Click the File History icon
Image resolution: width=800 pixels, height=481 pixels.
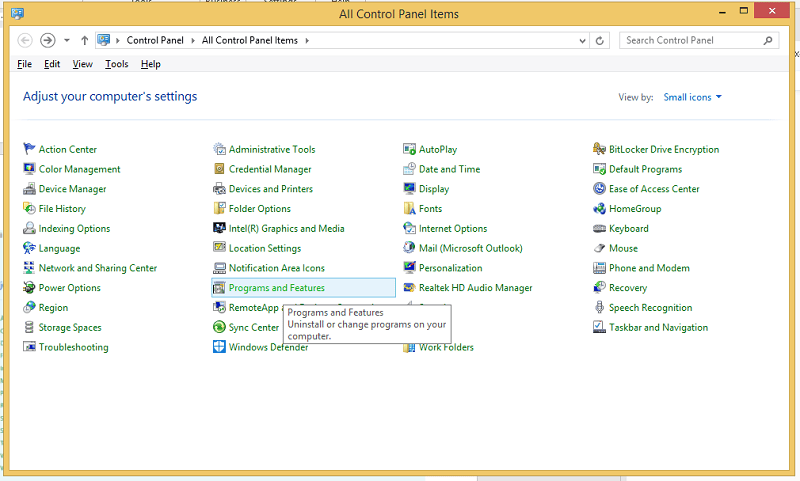(29, 209)
